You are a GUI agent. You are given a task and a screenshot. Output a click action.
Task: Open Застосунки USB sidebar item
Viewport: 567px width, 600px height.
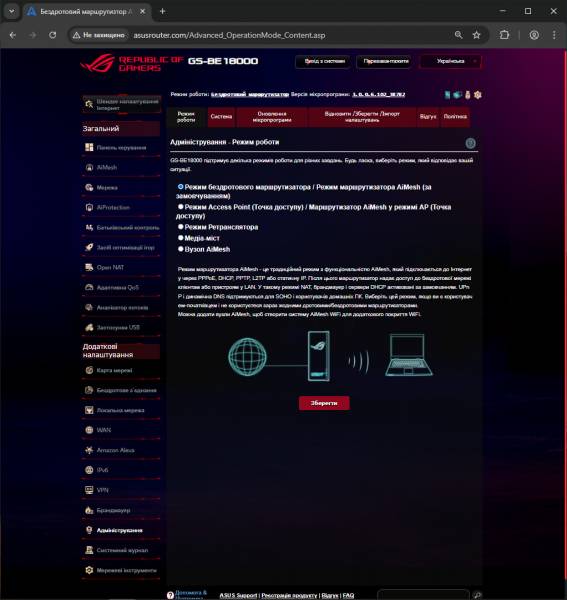coord(121,327)
